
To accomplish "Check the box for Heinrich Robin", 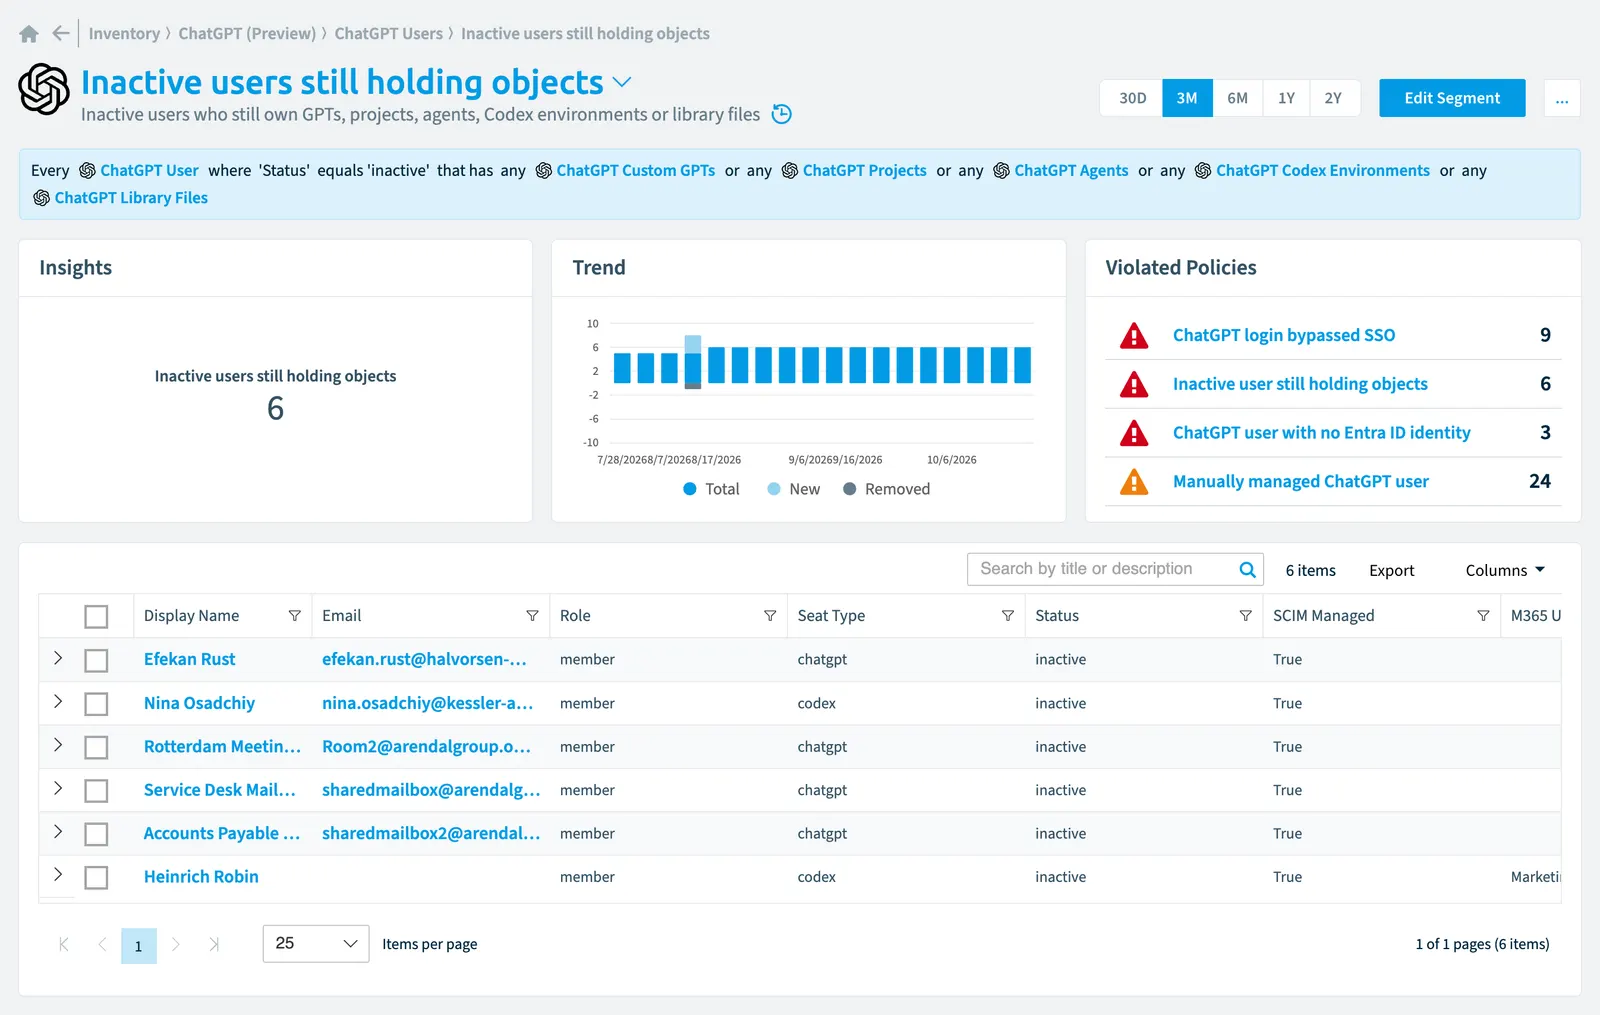I will (x=96, y=878).
